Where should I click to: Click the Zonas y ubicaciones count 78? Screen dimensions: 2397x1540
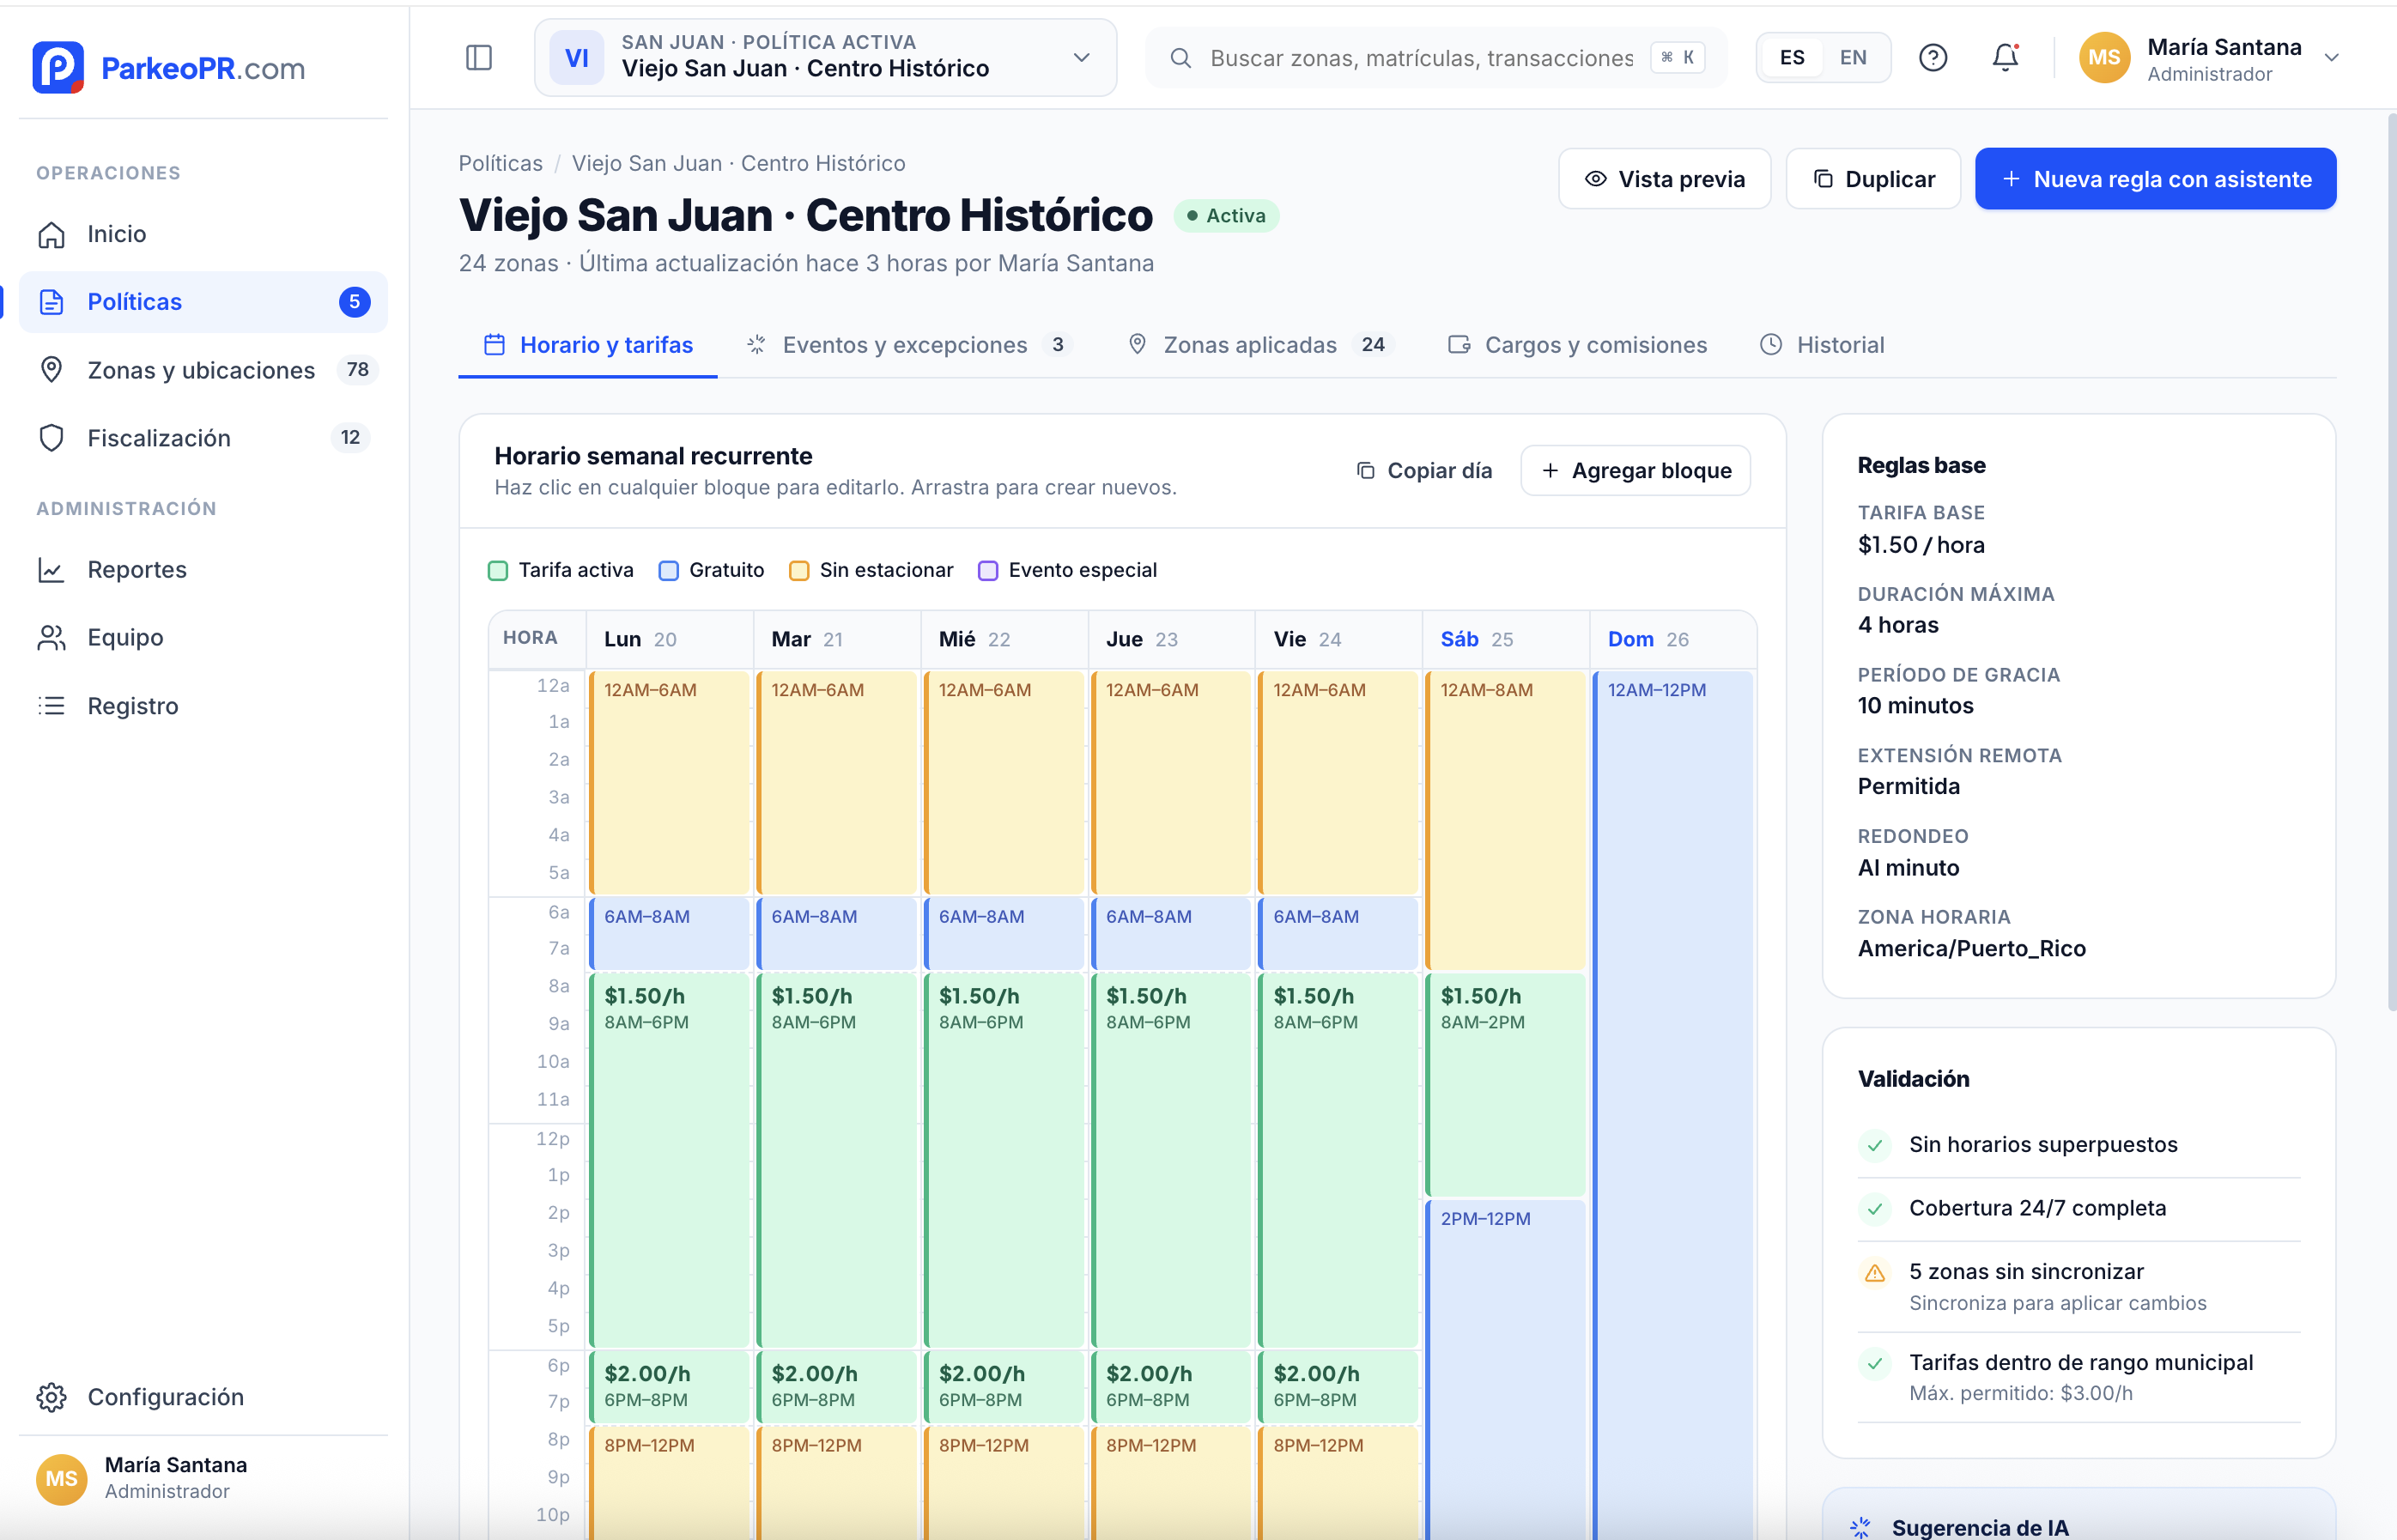tap(358, 370)
